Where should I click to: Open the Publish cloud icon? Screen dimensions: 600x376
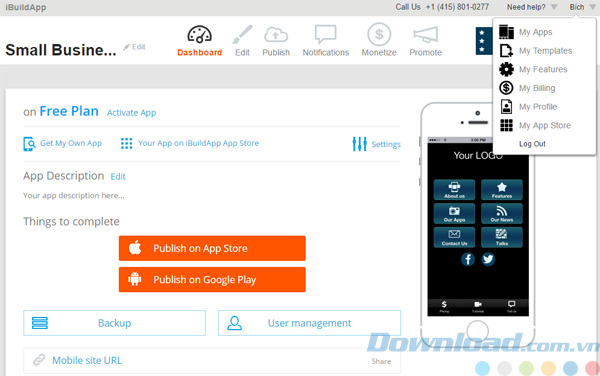click(276, 35)
